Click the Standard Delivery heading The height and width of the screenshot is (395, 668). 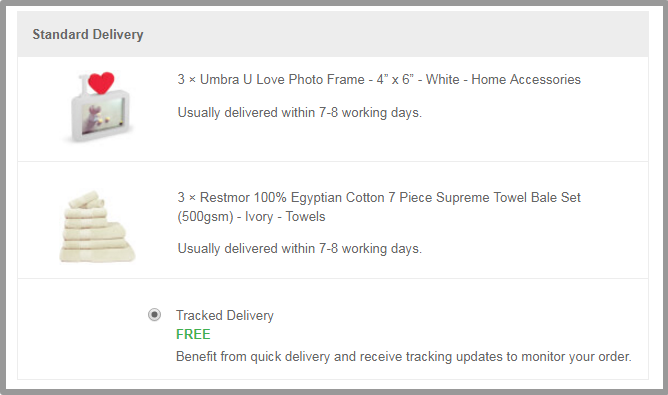pyautogui.click(x=88, y=35)
